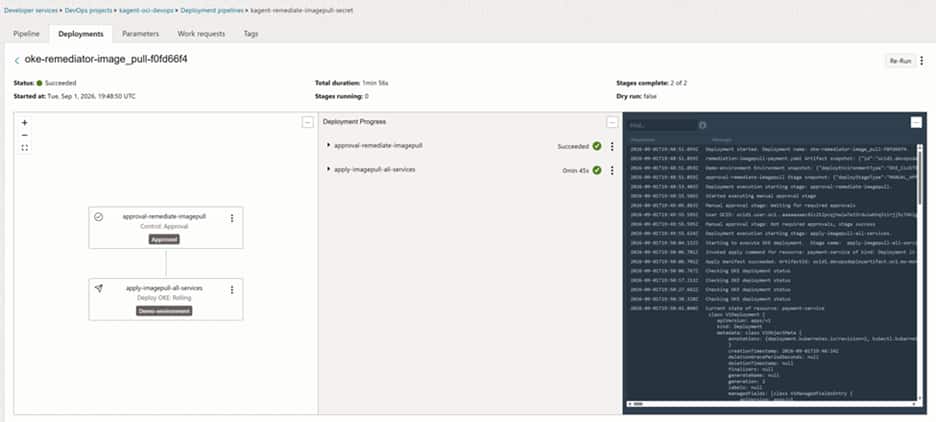Click approval checkmark icon in approval-remediate-imagepull node
This screenshot has width=936, height=422.
click(x=98, y=217)
